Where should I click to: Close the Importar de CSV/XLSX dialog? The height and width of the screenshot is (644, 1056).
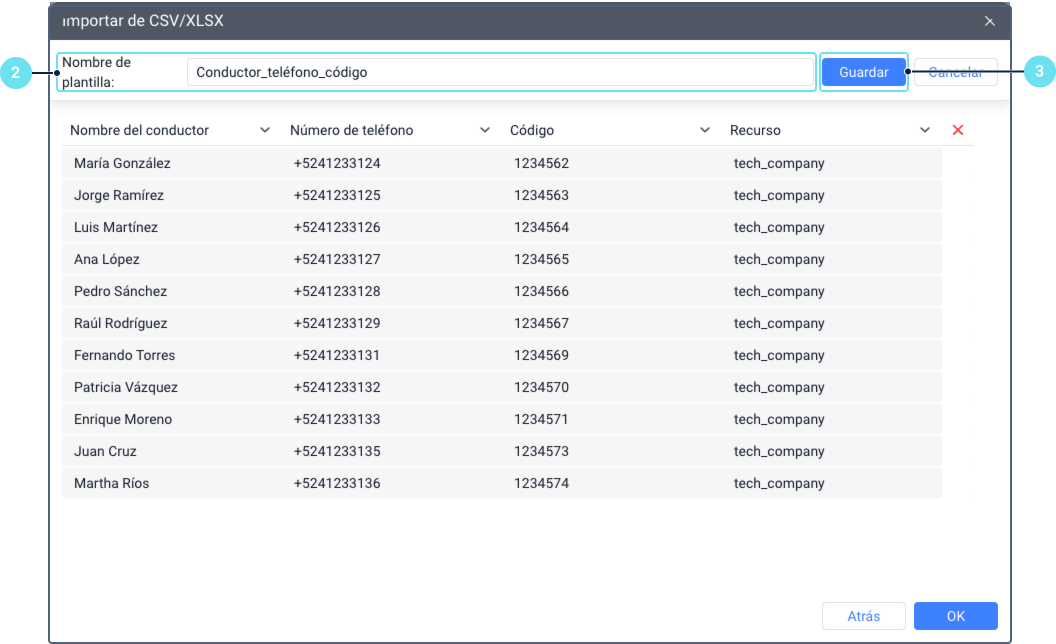click(x=989, y=21)
